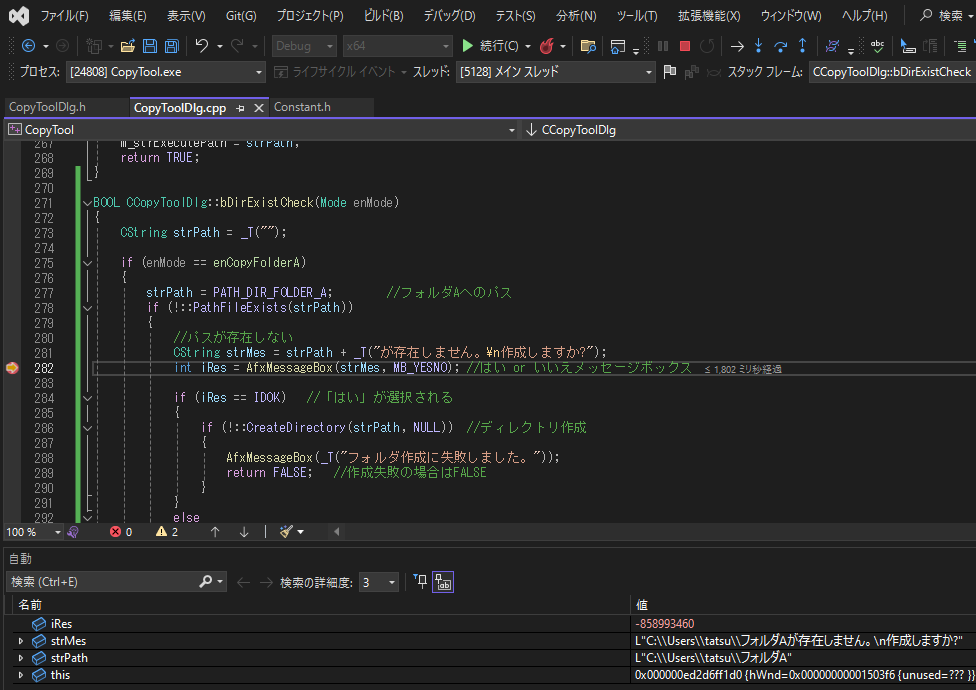Click the Step Out arrow icon
The width and height of the screenshot is (976, 690).
[x=802, y=46]
